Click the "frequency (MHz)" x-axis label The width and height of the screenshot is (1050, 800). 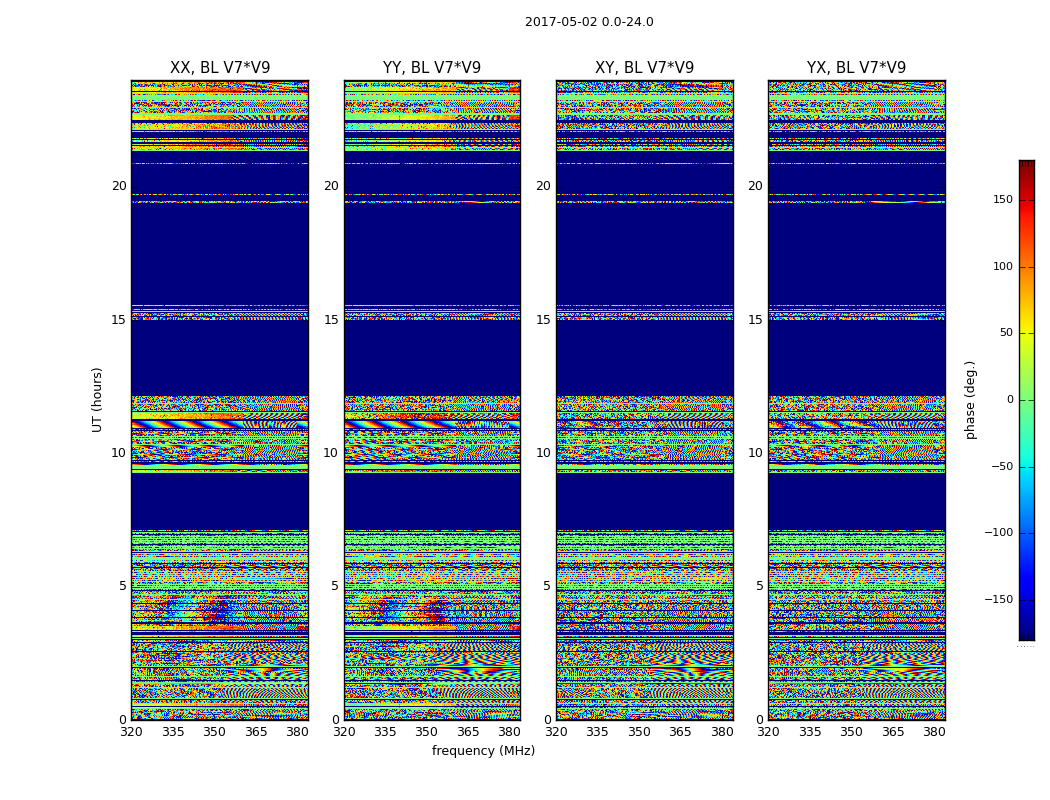[x=483, y=751]
